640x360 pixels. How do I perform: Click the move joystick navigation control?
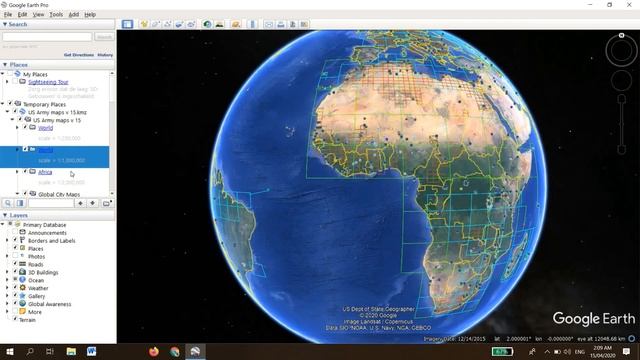coord(621,80)
